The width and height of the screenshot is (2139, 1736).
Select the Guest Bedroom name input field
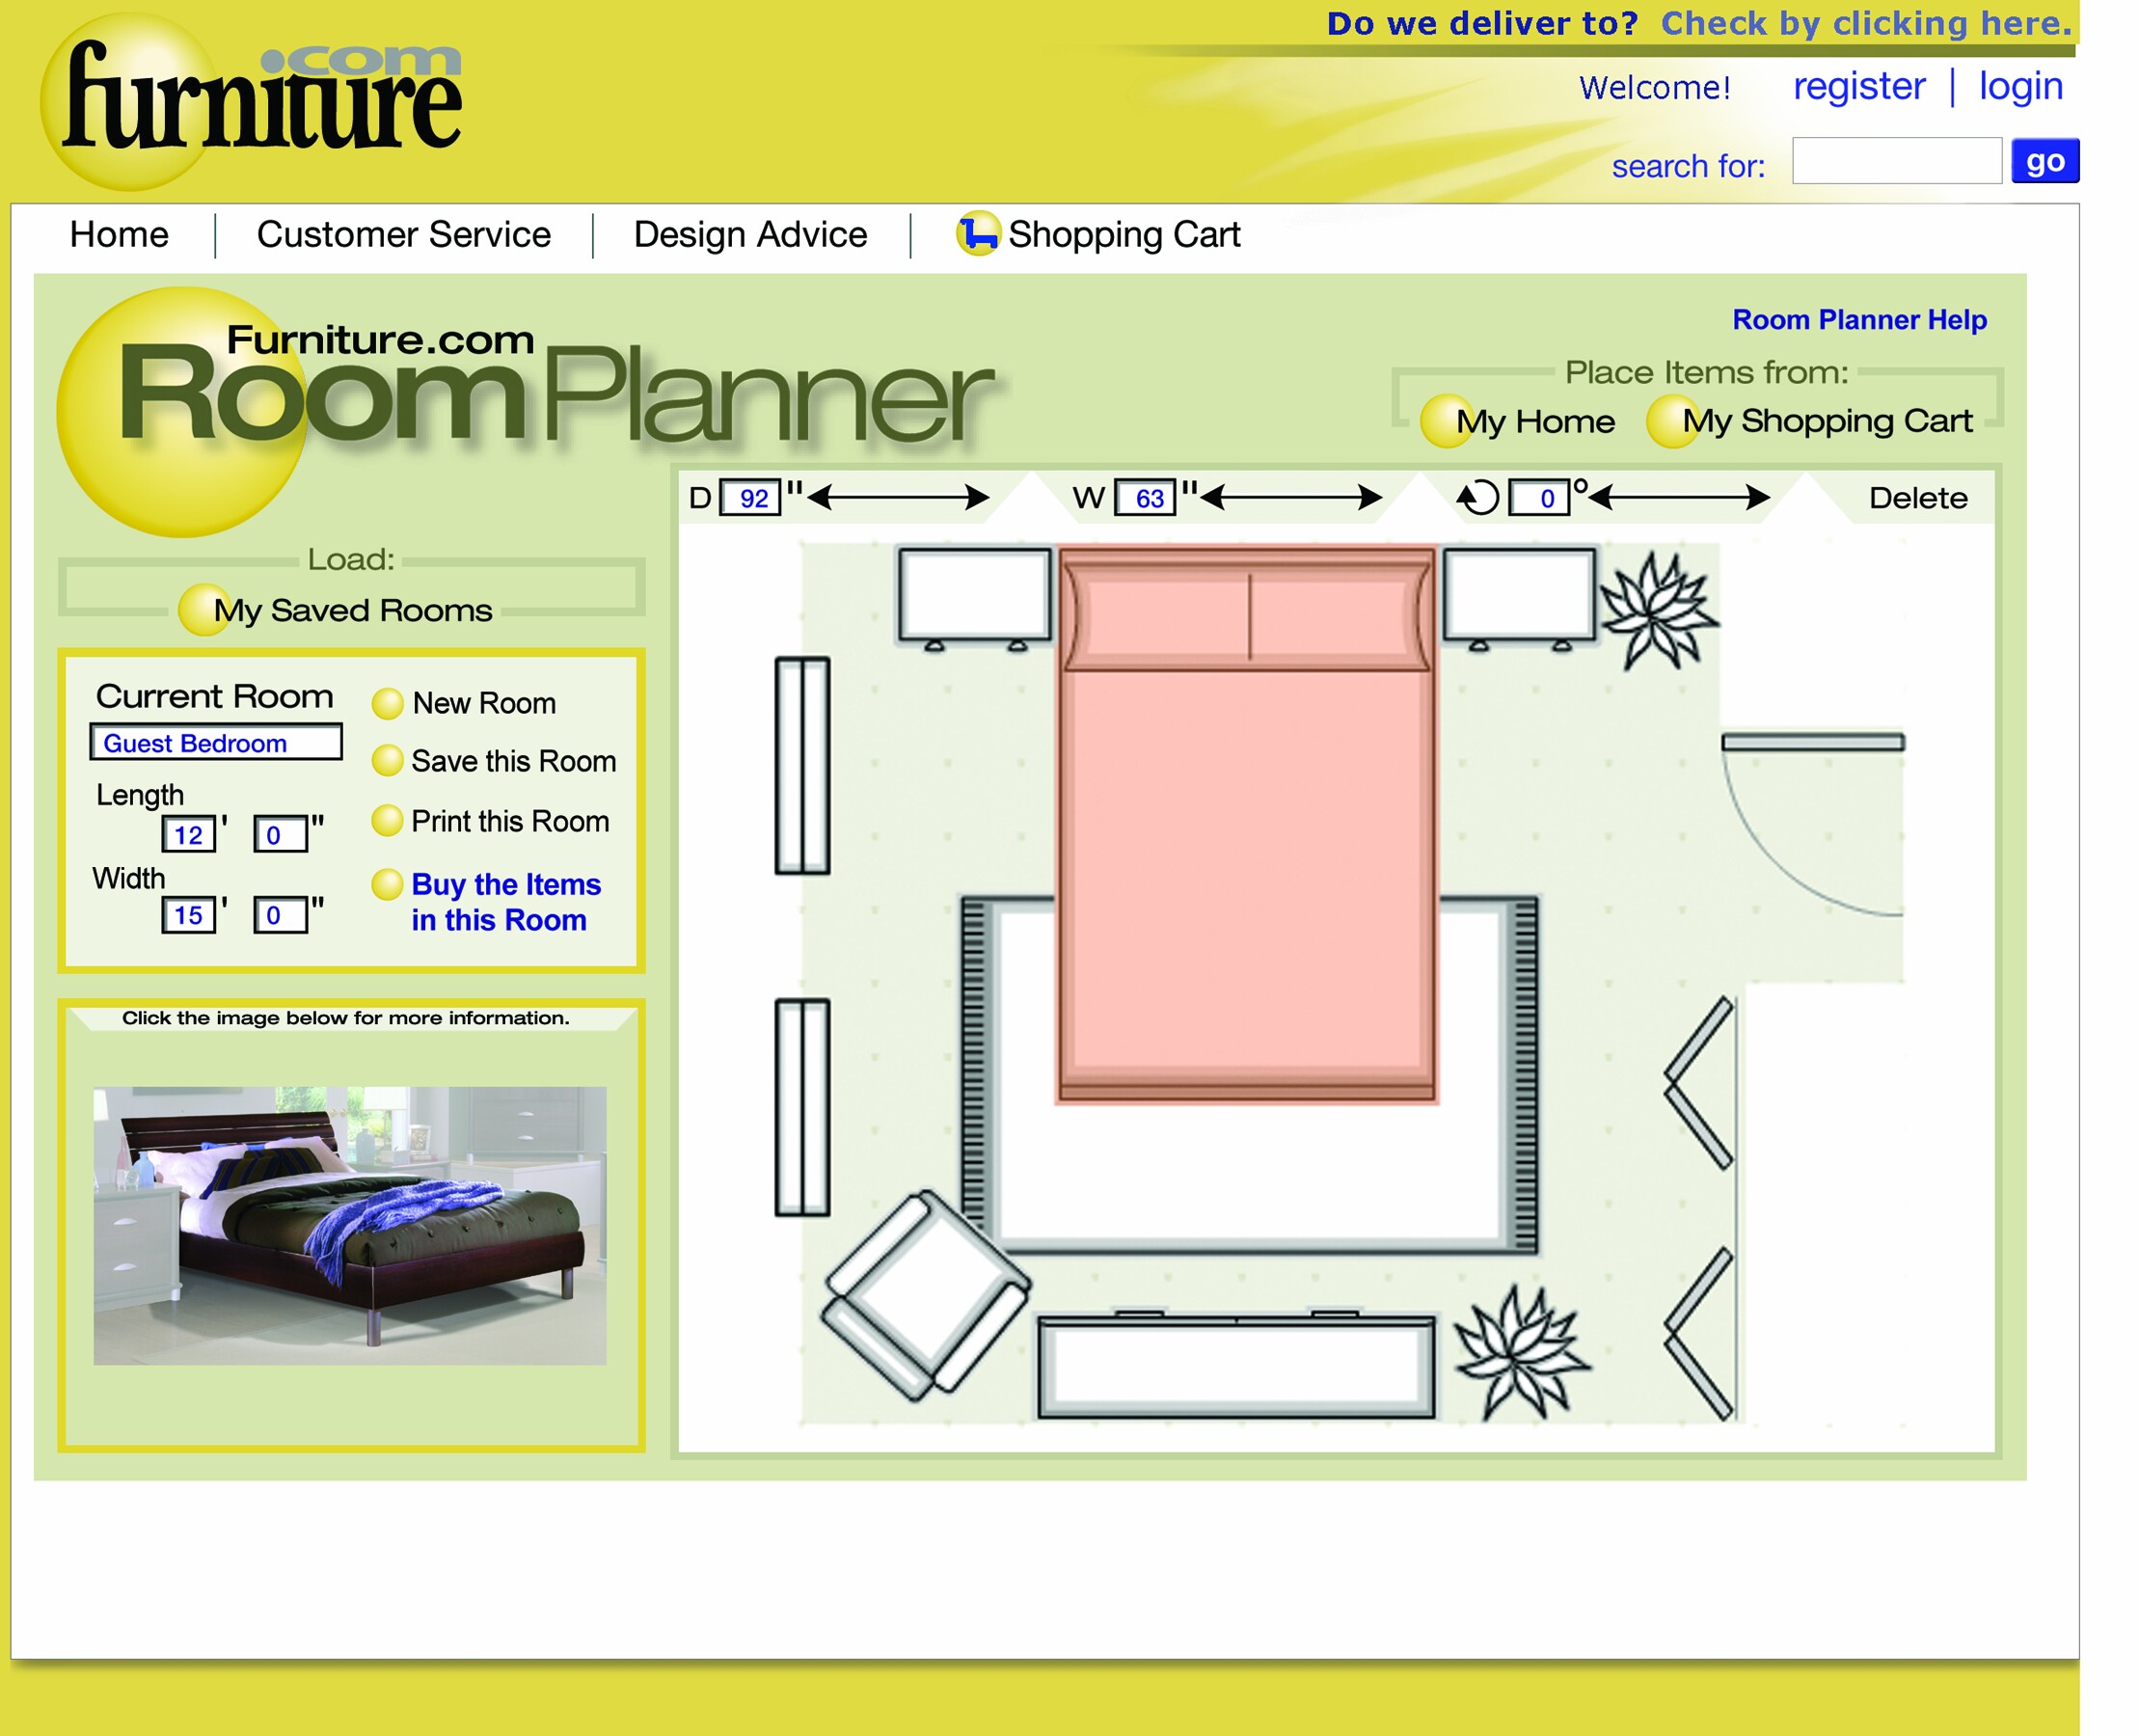(216, 743)
